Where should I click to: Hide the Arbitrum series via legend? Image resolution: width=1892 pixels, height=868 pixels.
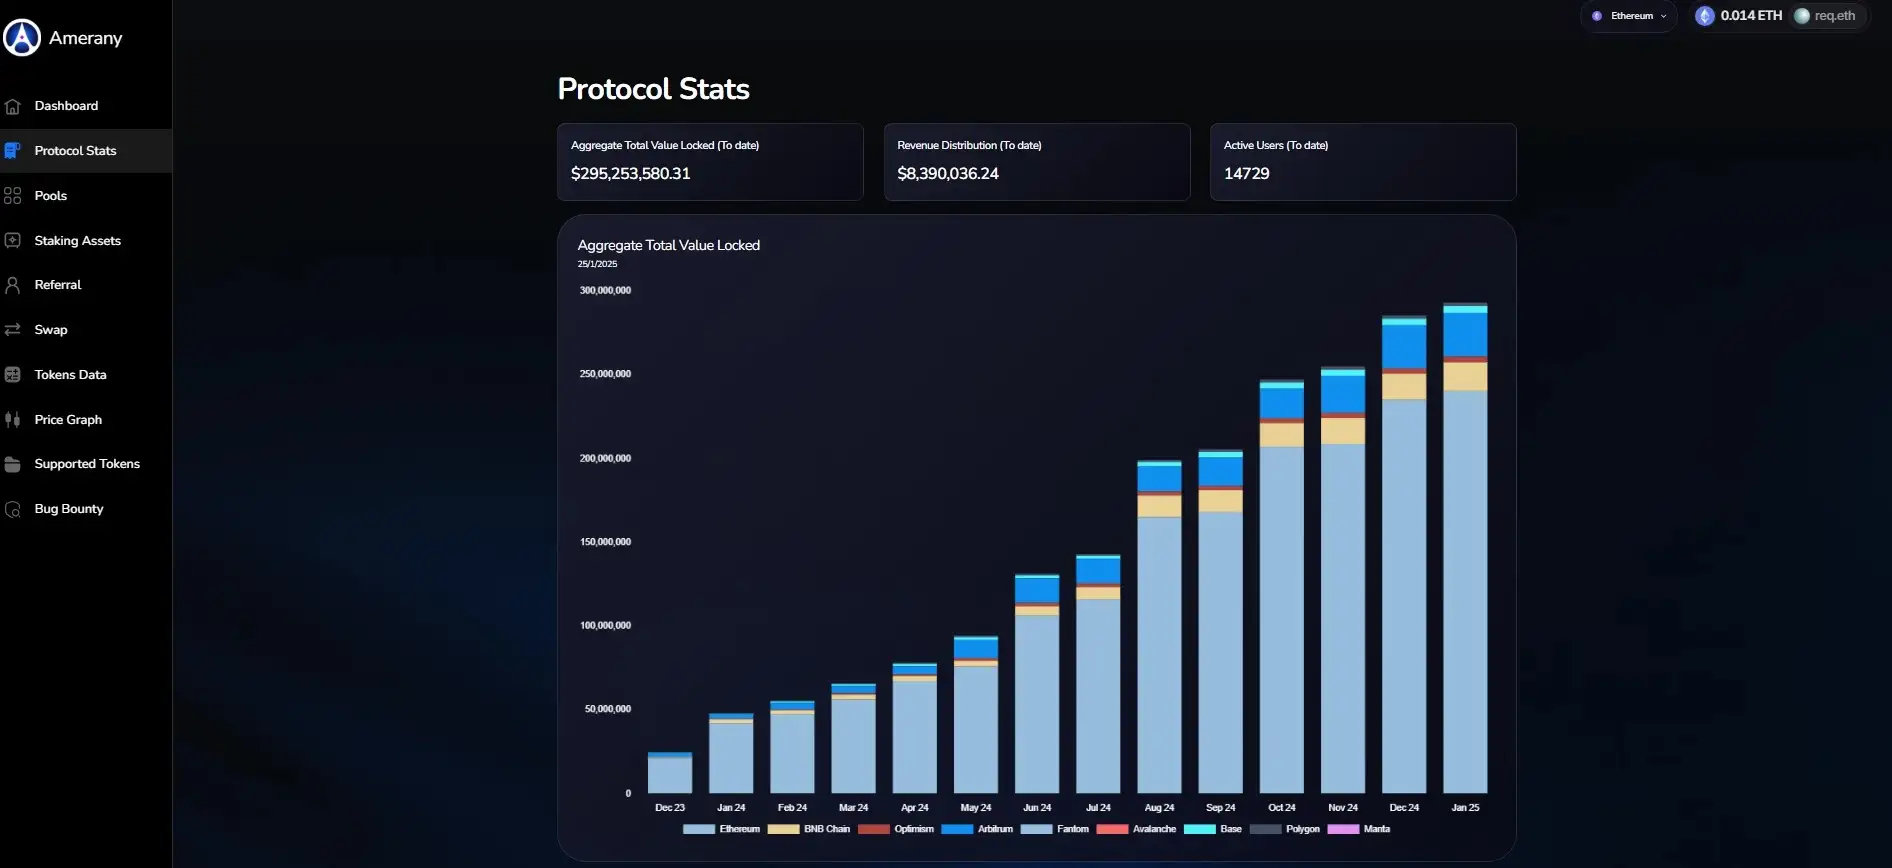pyautogui.click(x=994, y=829)
